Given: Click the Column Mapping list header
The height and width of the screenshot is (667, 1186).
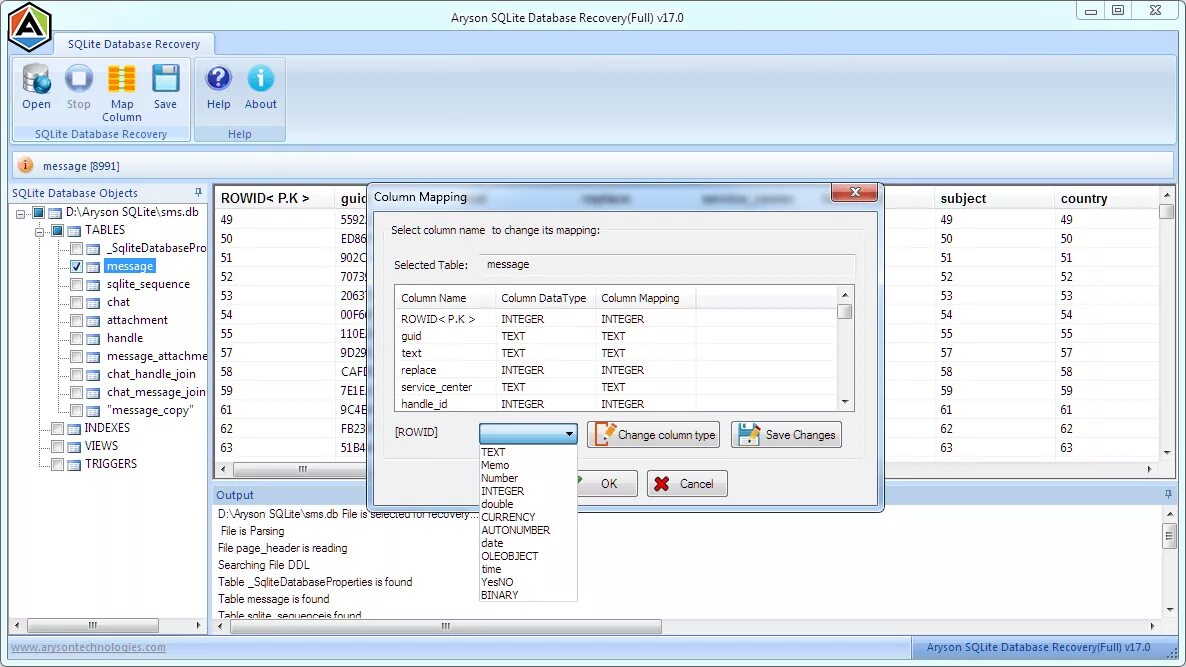Looking at the screenshot, I should coord(645,298).
